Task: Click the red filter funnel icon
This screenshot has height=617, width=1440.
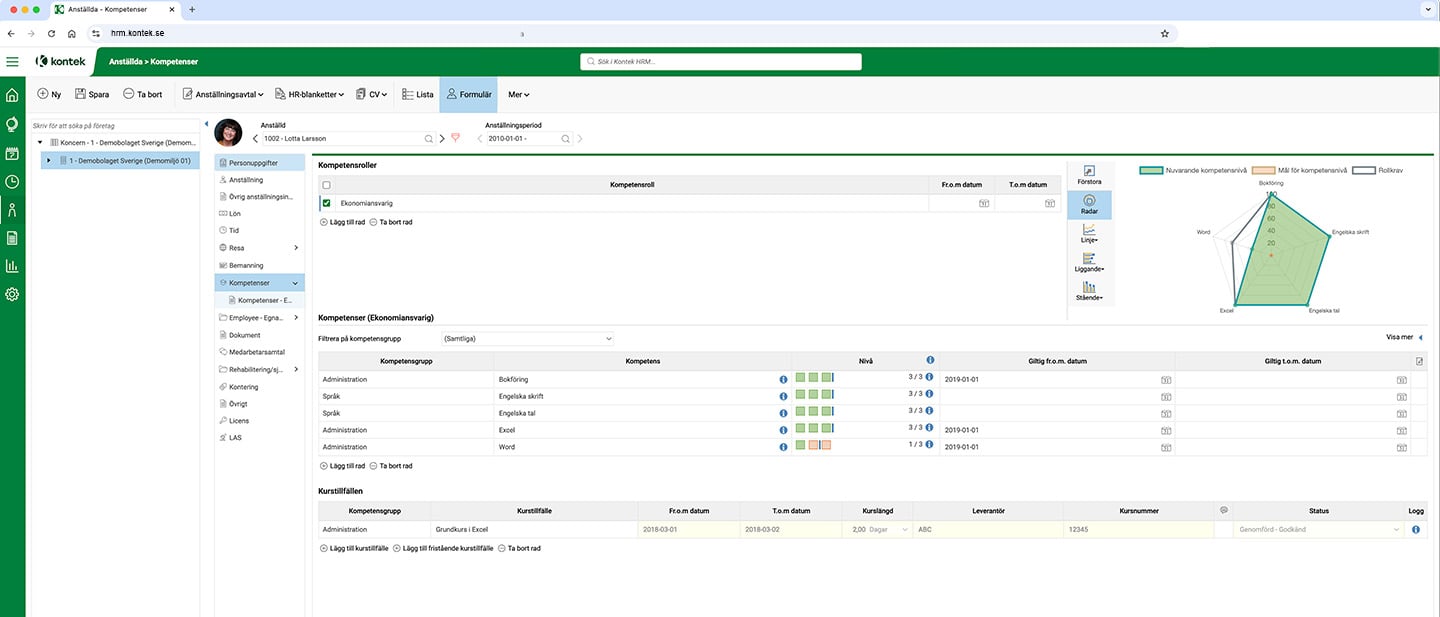Action: click(456, 138)
